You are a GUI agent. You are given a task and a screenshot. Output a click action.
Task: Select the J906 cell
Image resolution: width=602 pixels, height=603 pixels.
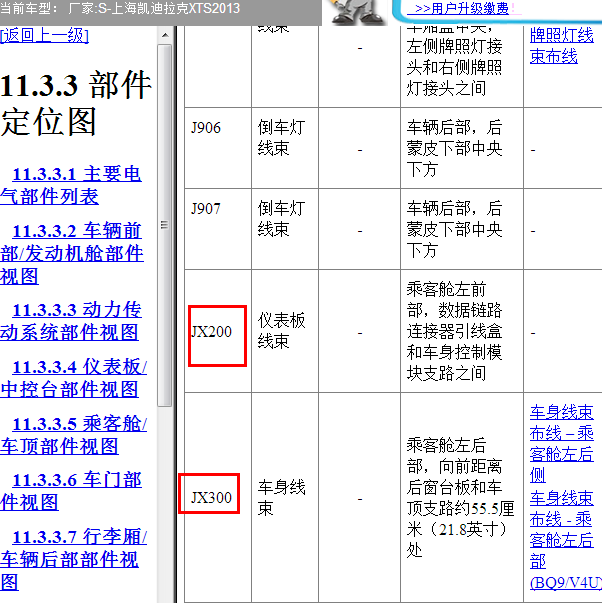click(x=218, y=148)
